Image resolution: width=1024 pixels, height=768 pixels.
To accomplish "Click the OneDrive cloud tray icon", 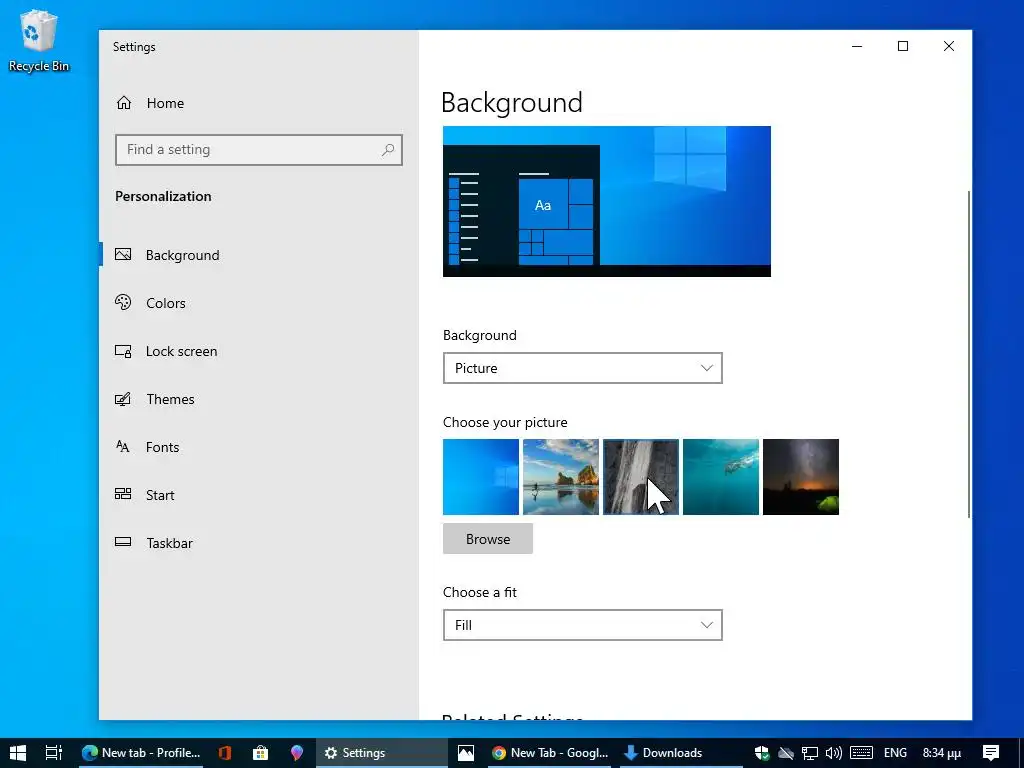I will click(786, 753).
